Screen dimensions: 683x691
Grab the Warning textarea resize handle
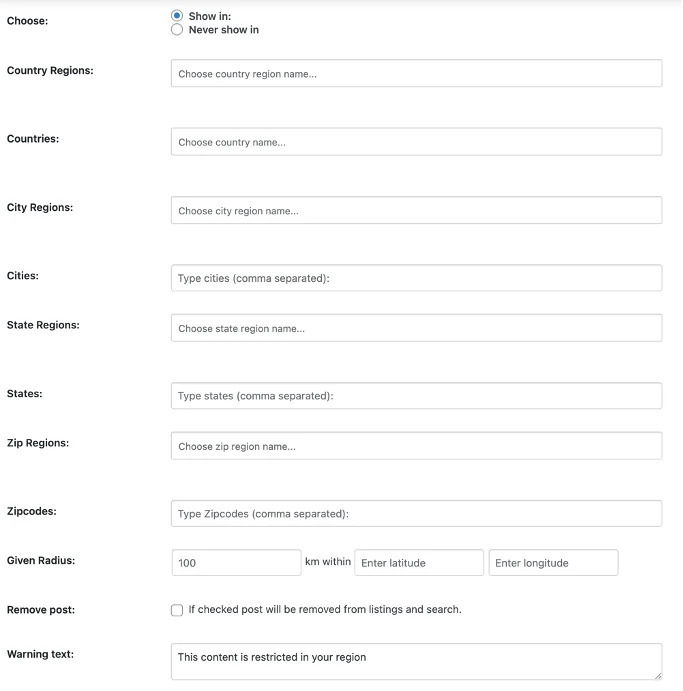coord(657,676)
